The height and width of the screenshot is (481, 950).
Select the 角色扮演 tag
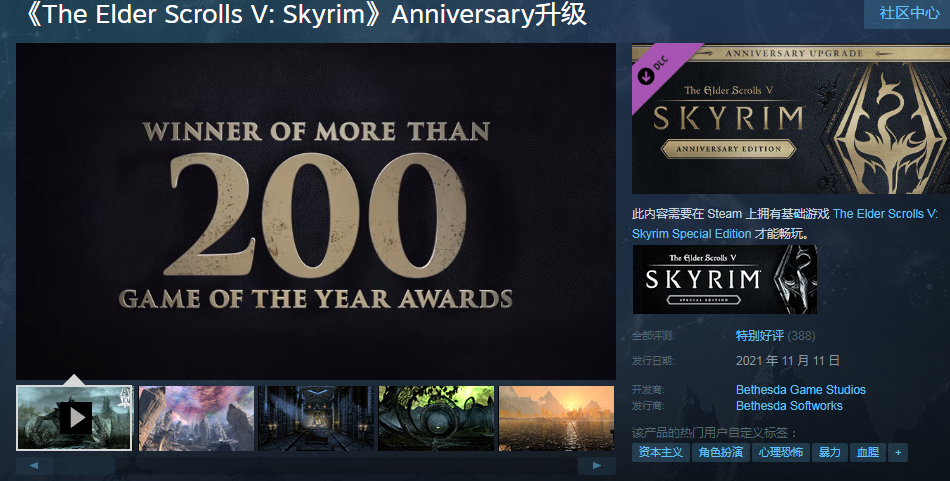click(x=720, y=453)
